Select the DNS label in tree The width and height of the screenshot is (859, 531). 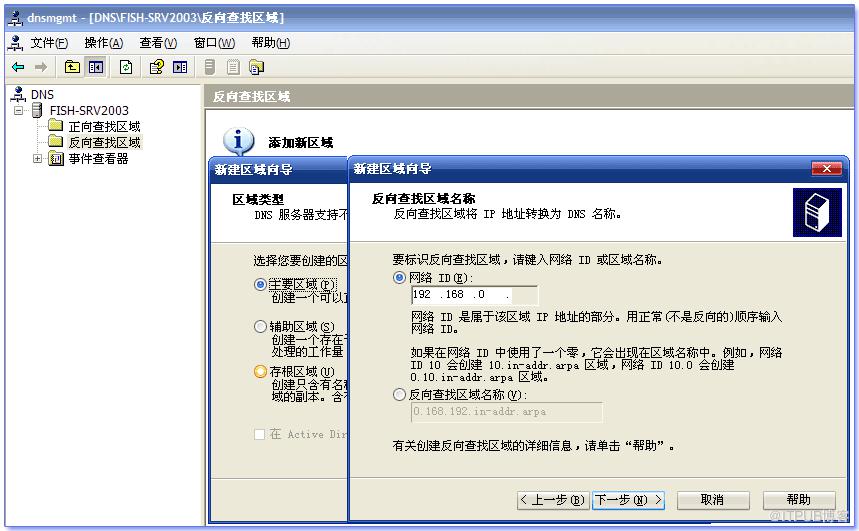[x=42, y=95]
